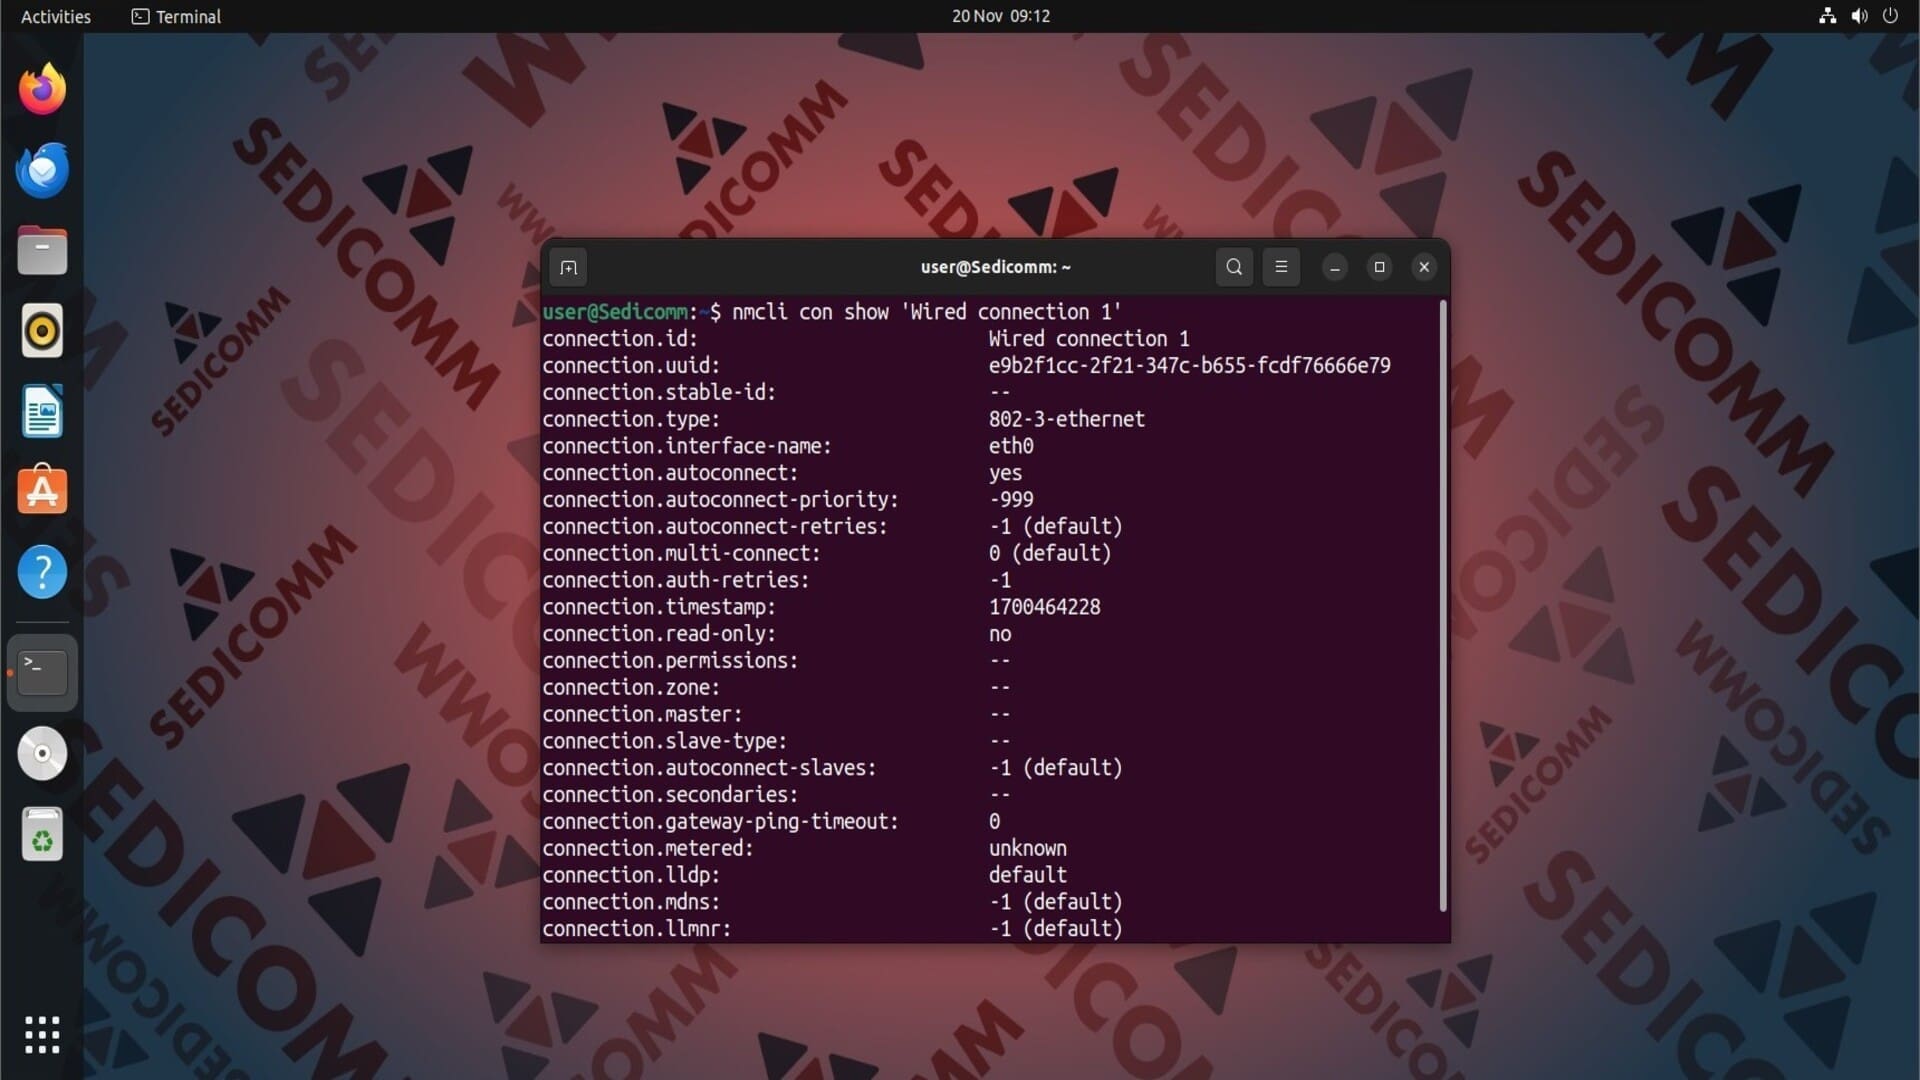This screenshot has width=1920, height=1080.
Task: Click the terminal title 'user@Sedicomm: ~'
Action: (996, 267)
